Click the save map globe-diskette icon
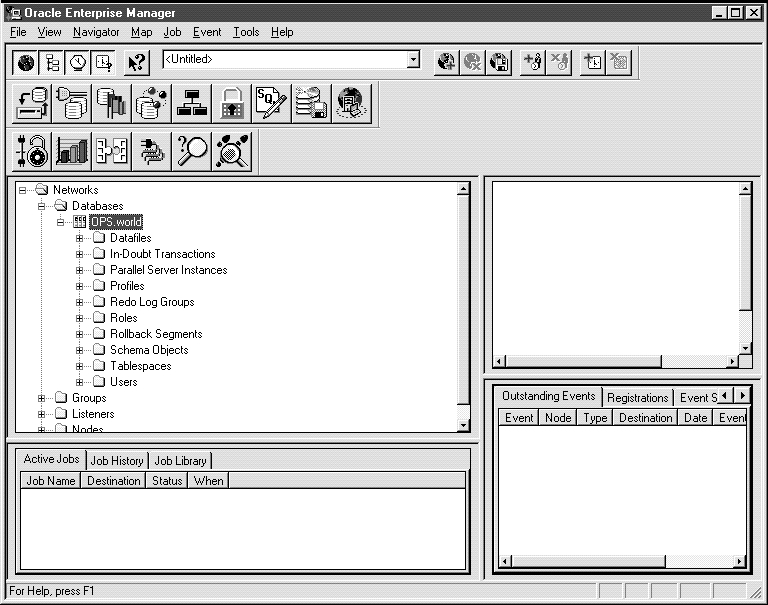Image resolution: width=768 pixels, height=605 pixels. click(x=499, y=62)
